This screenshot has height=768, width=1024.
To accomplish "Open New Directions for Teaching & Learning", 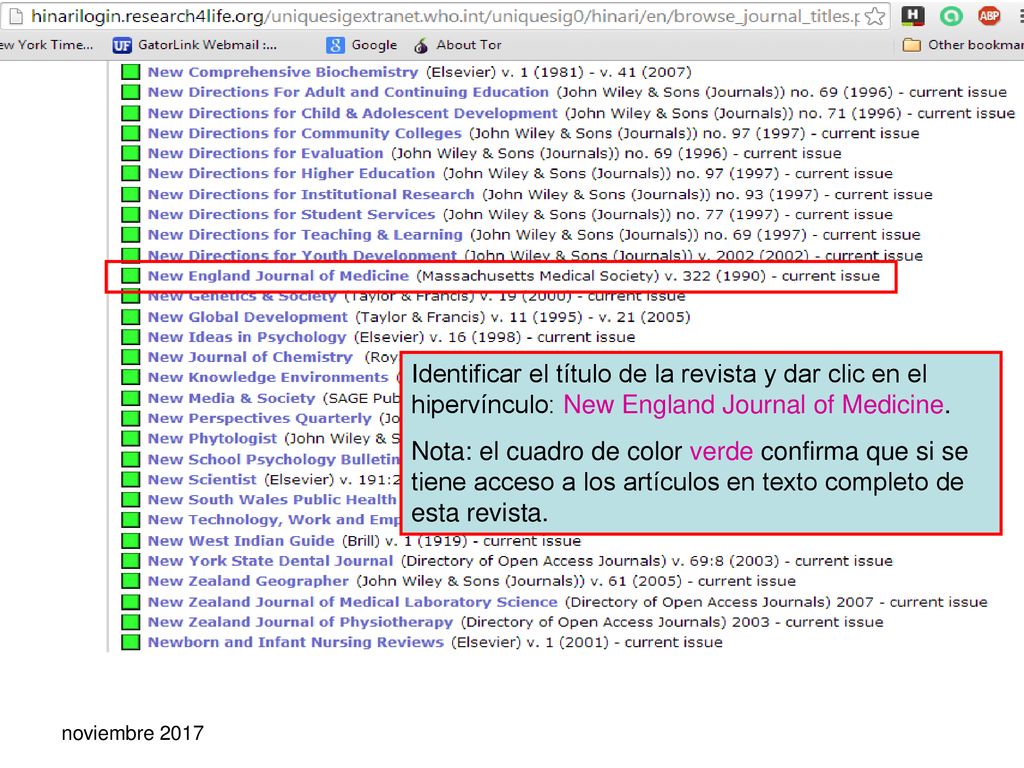I will pos(305,235).
